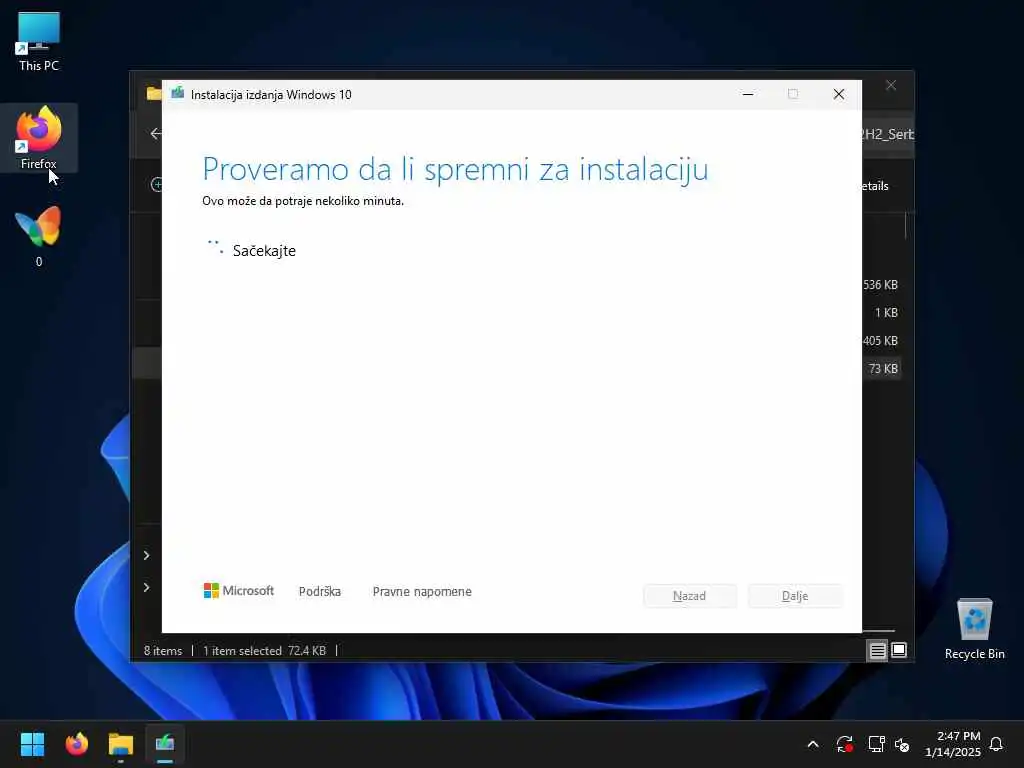Close the File Explorer window
1024x768 pixels.
tap(891, 86)
